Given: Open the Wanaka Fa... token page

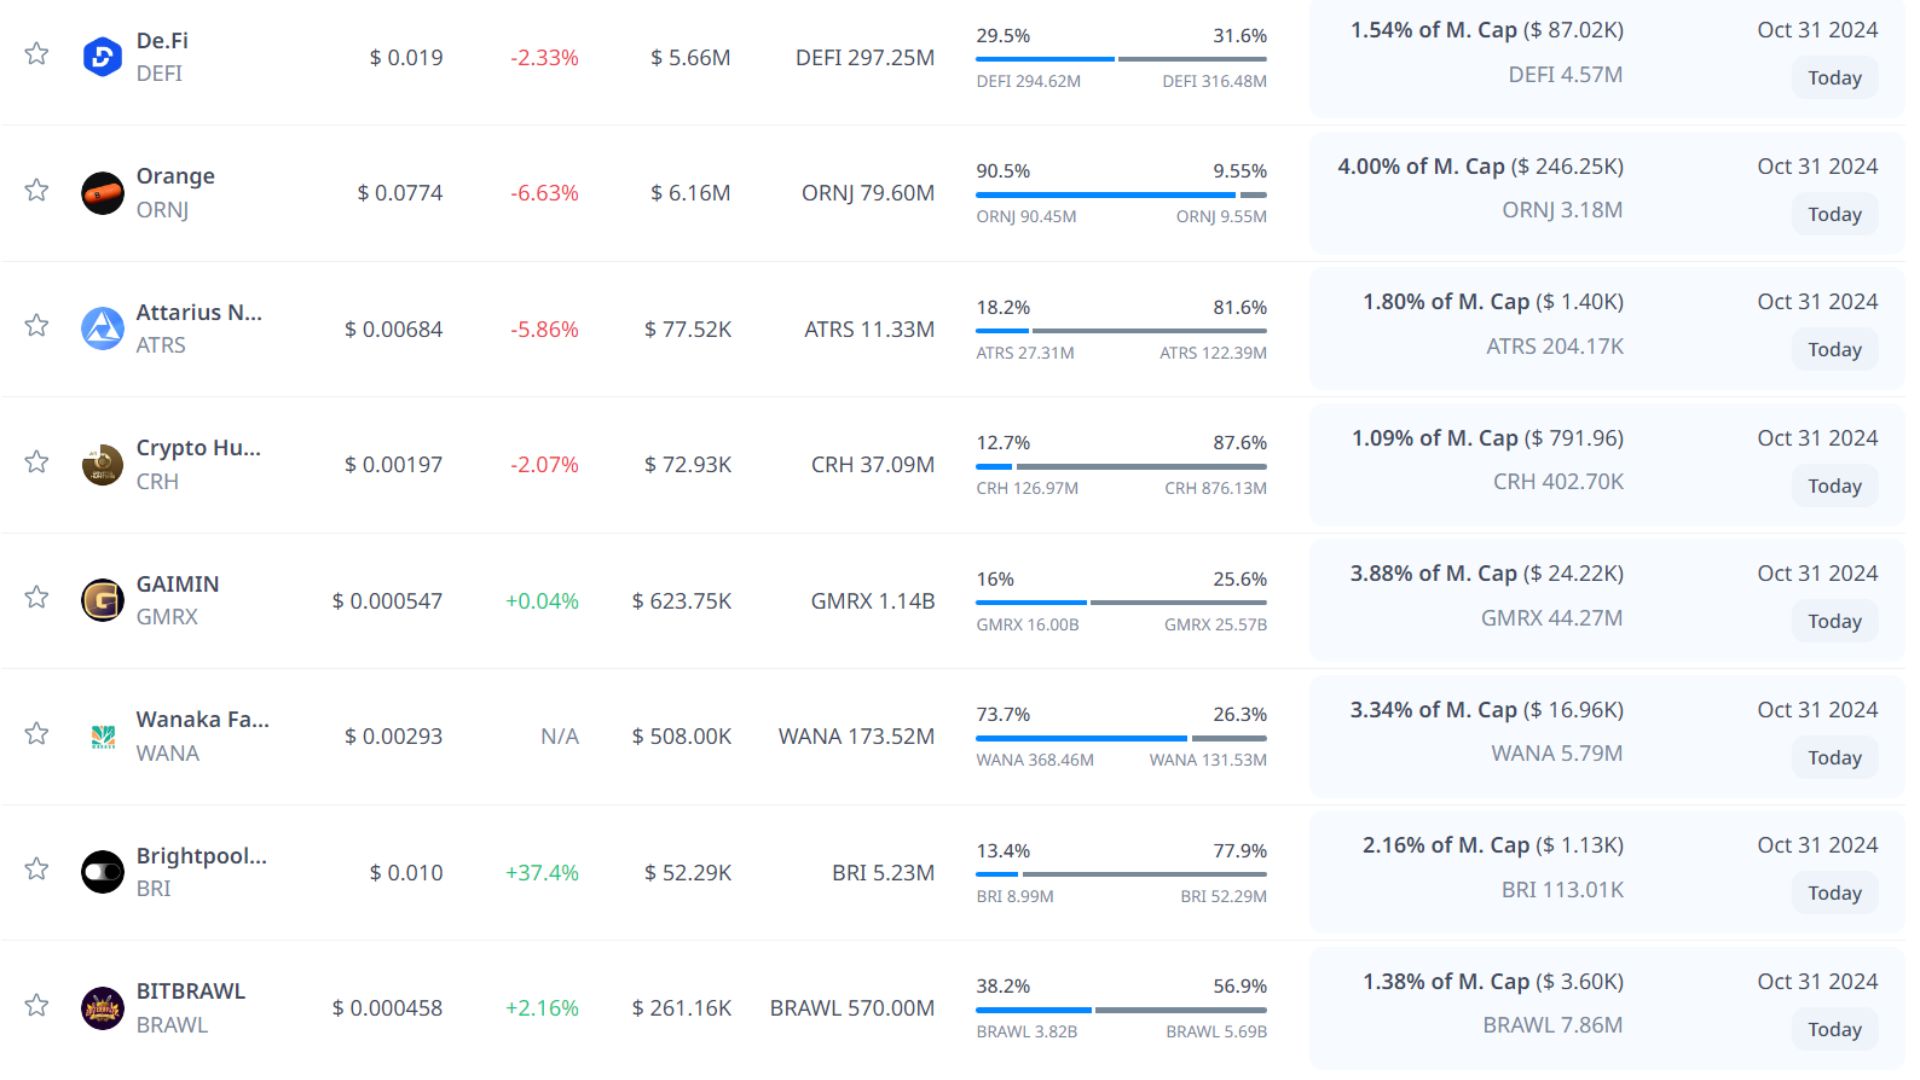Looking at the screenshot, I should point(202,719).
